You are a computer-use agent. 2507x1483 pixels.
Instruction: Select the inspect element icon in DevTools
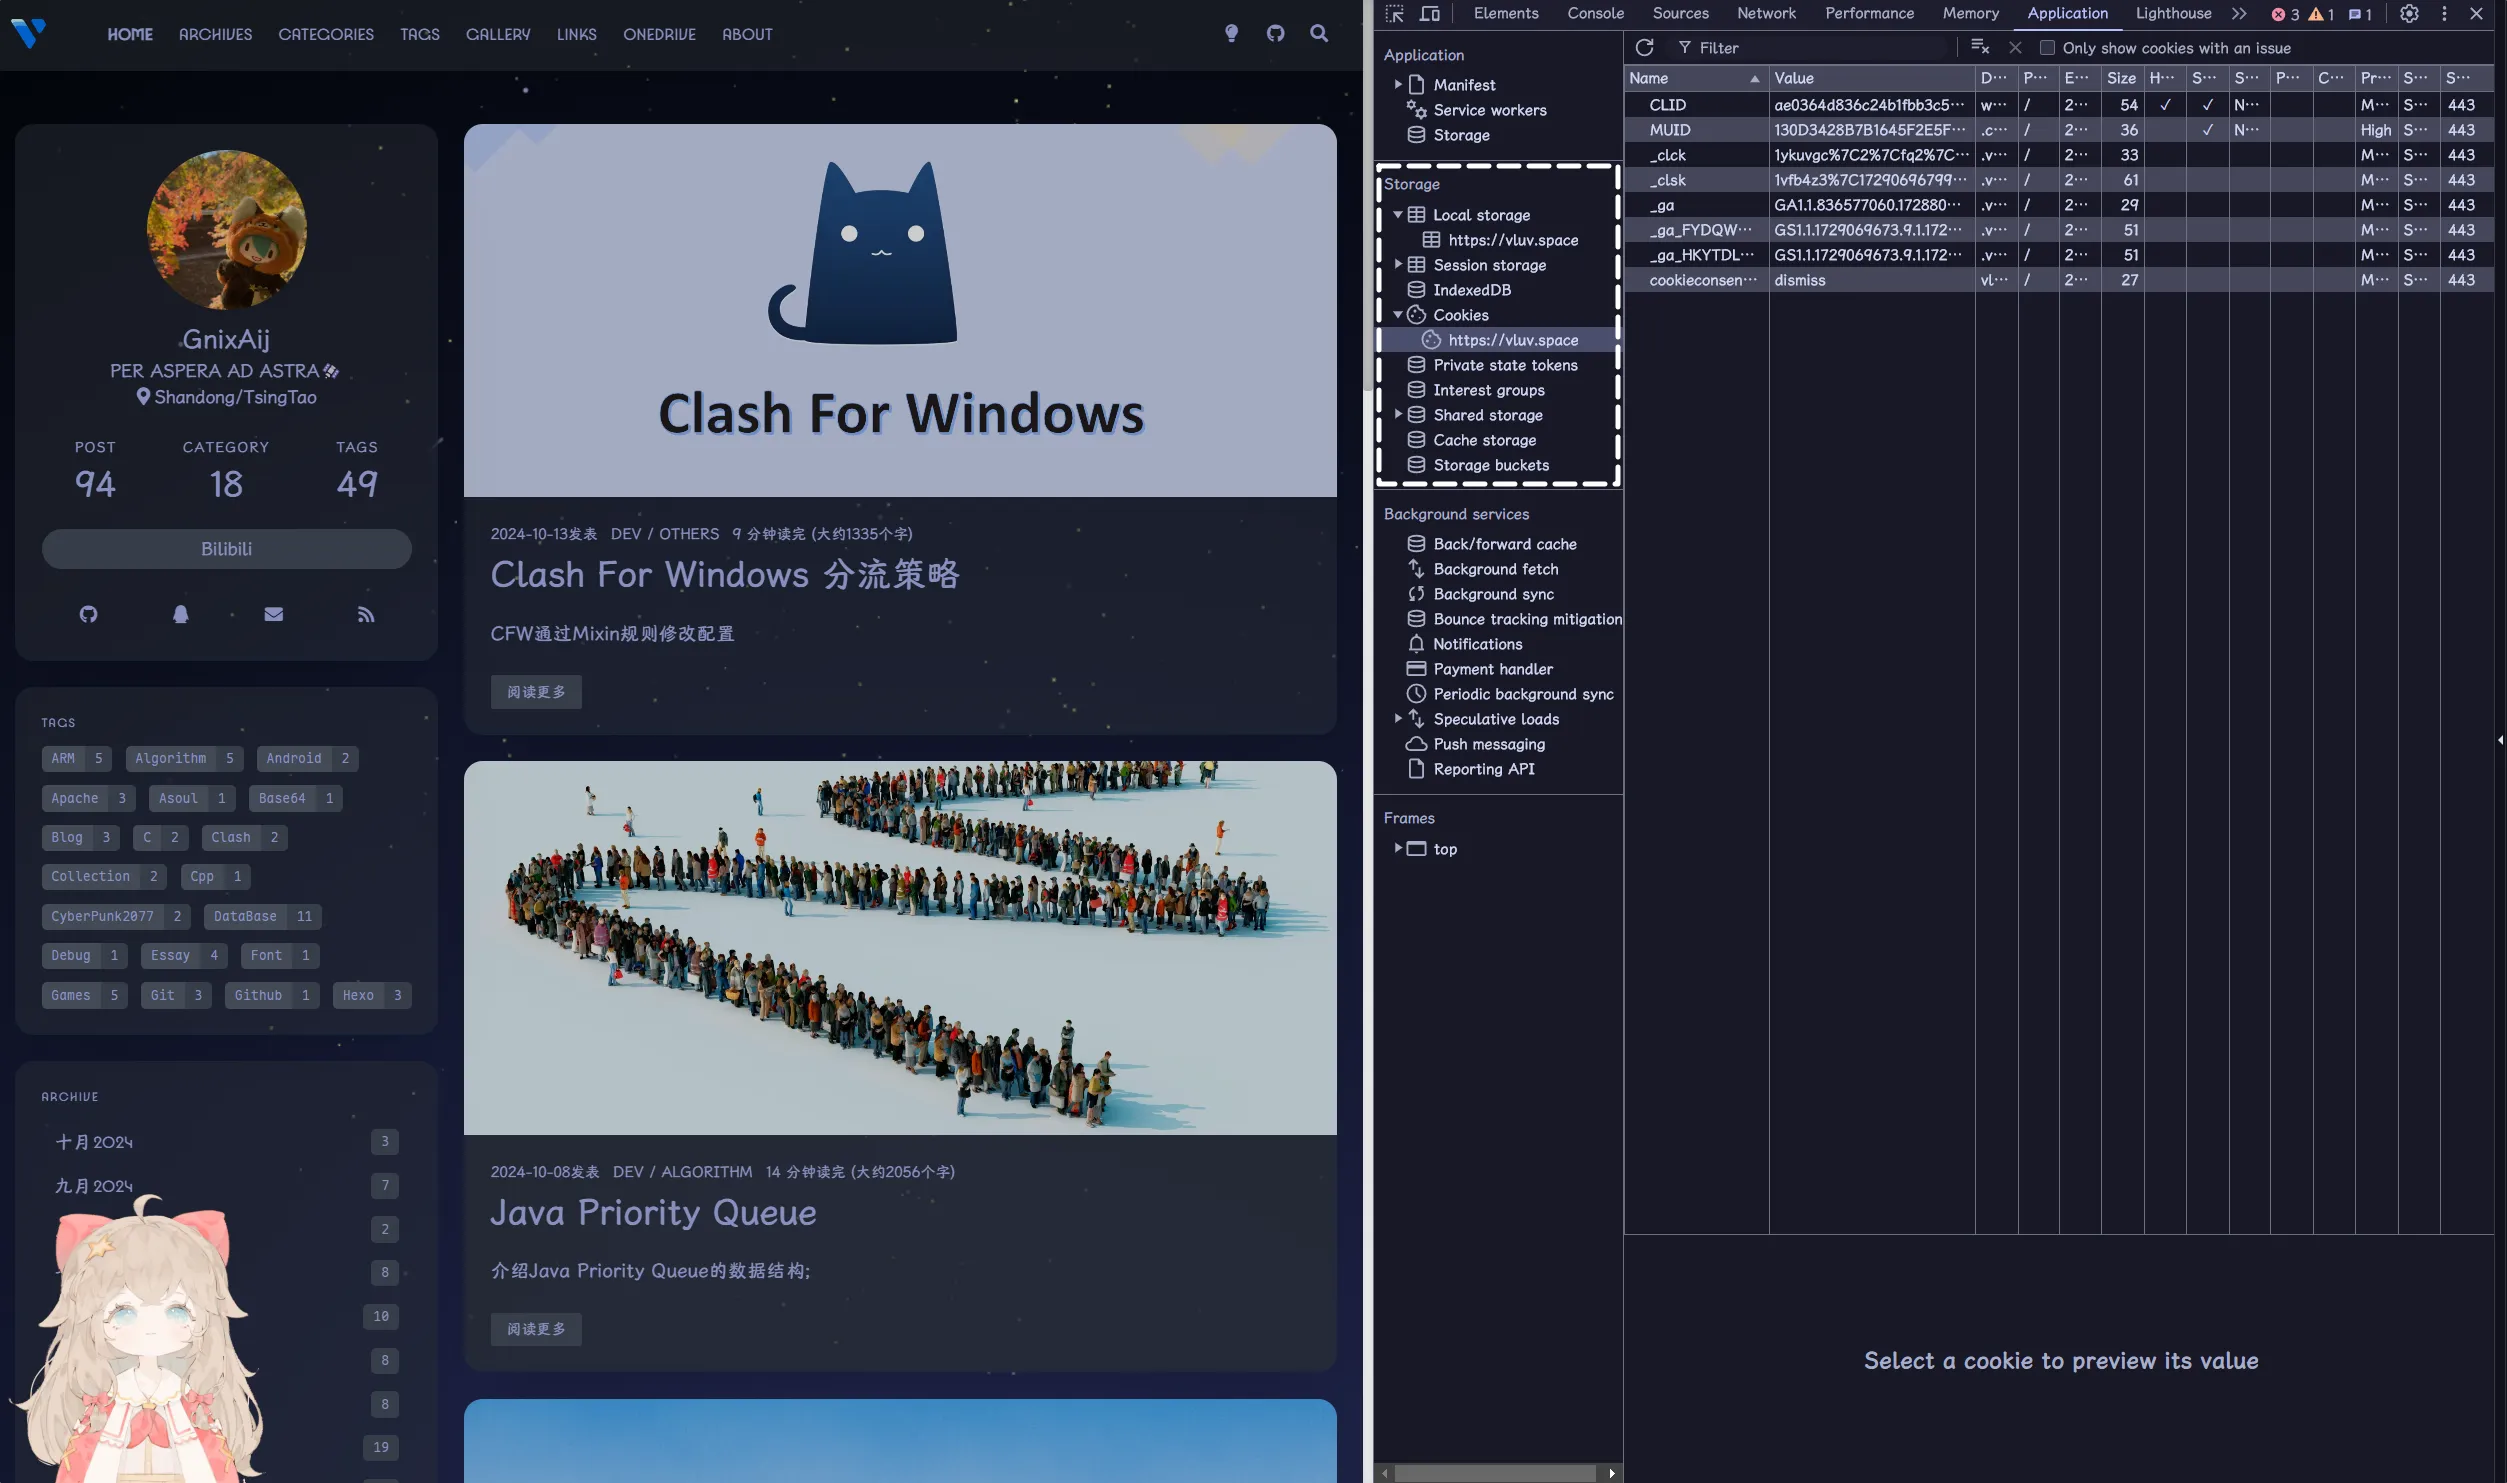click(x=1394, y=14)
